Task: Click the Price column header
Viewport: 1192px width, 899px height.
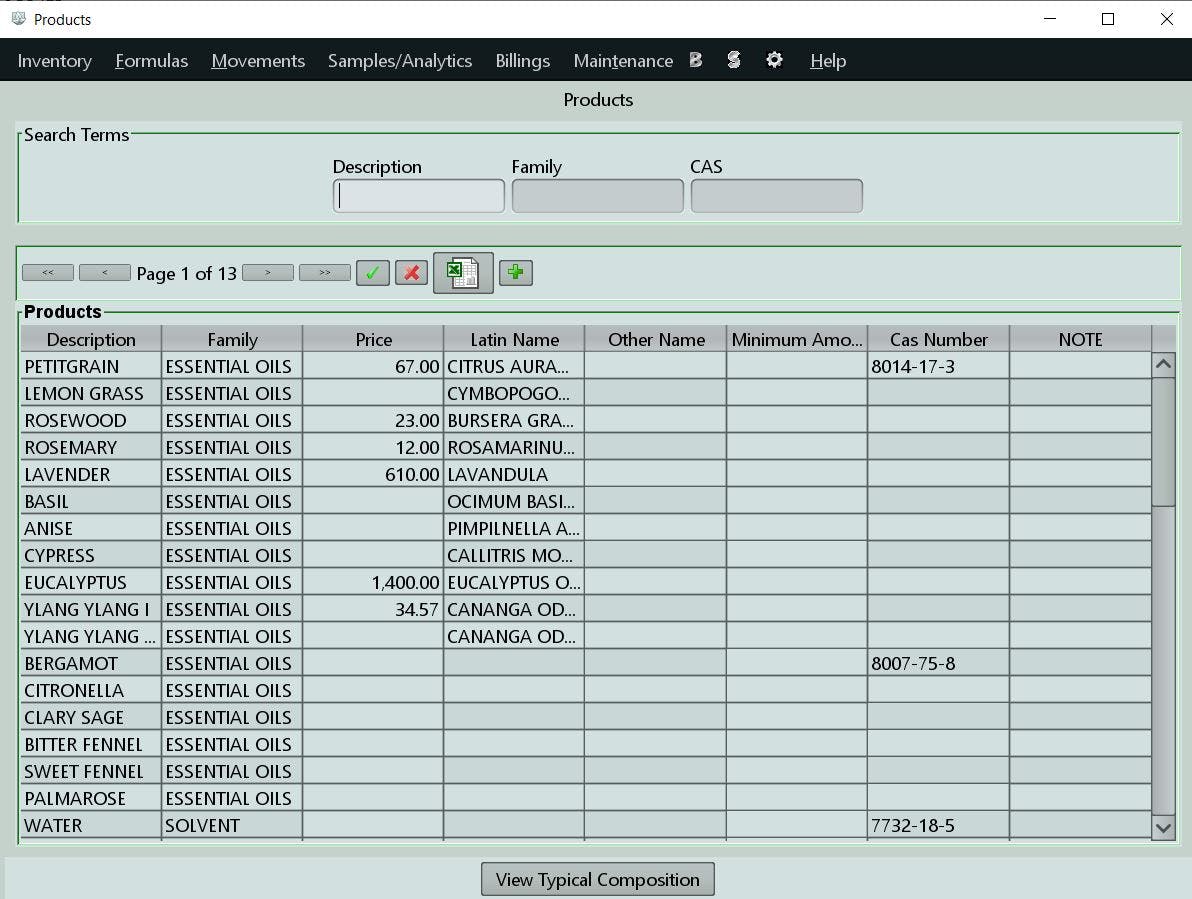Action: pos(373,339)
